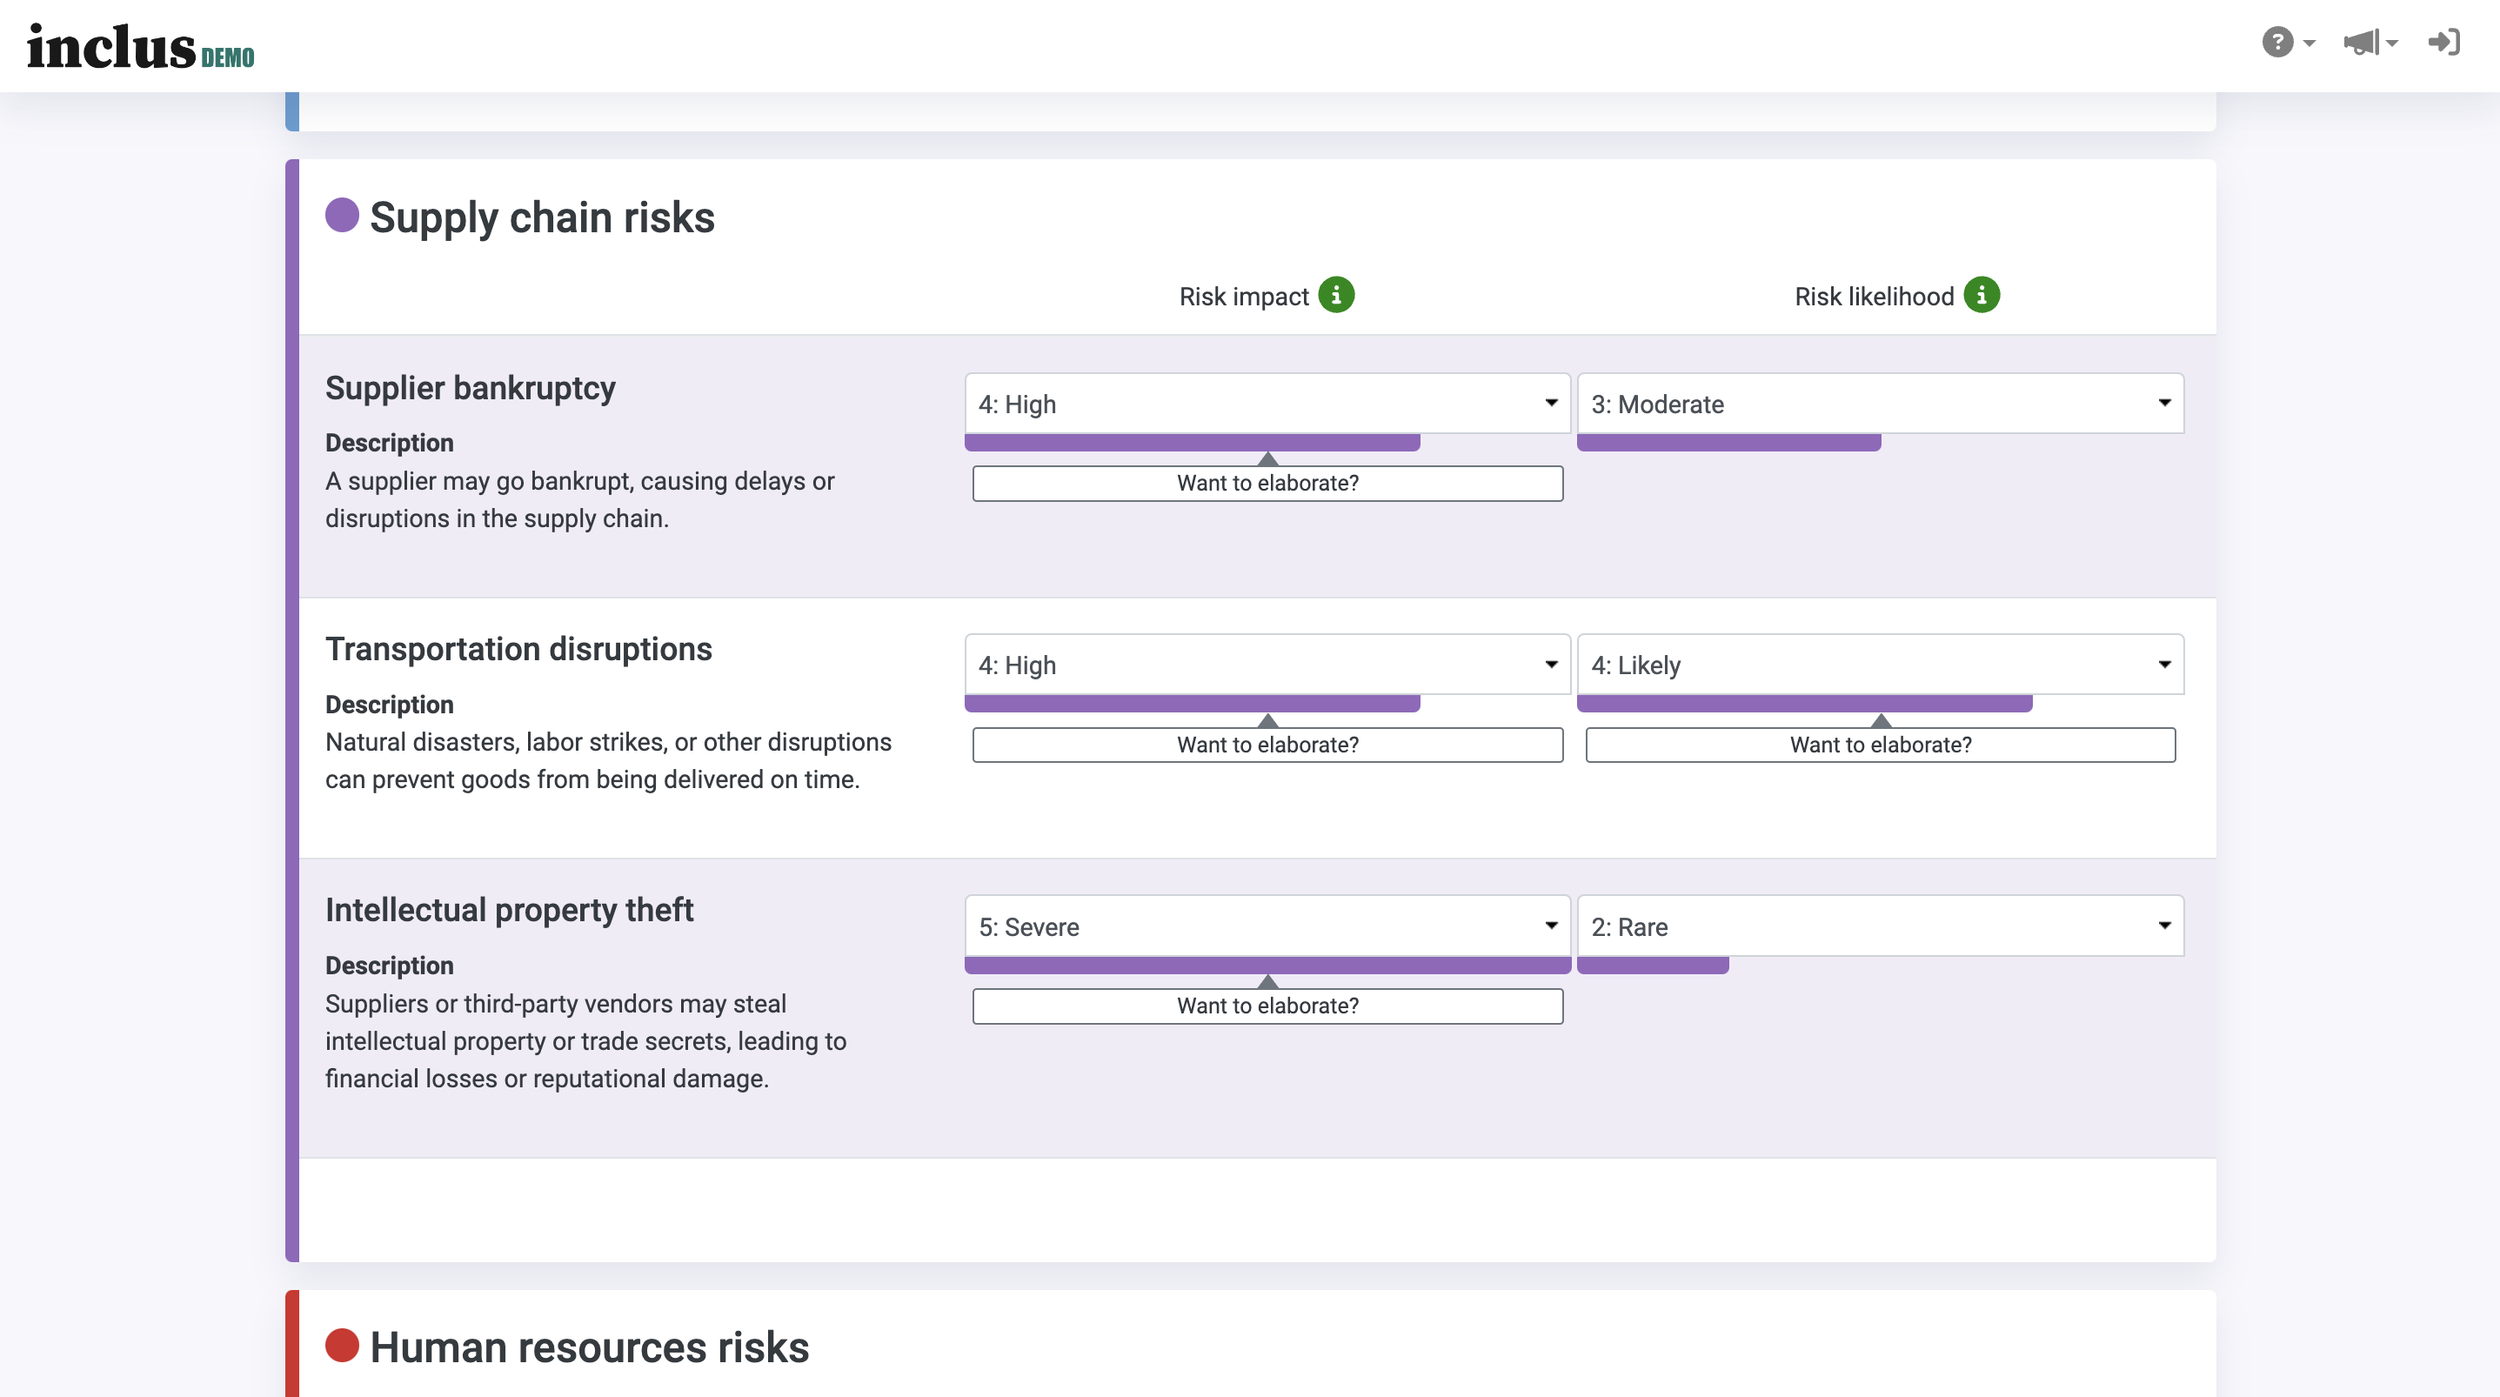Viewport: 2500px width, 1397px height.
Task: Elaborate on Intellectual property theft impact
Action: coord(1267,1006)
